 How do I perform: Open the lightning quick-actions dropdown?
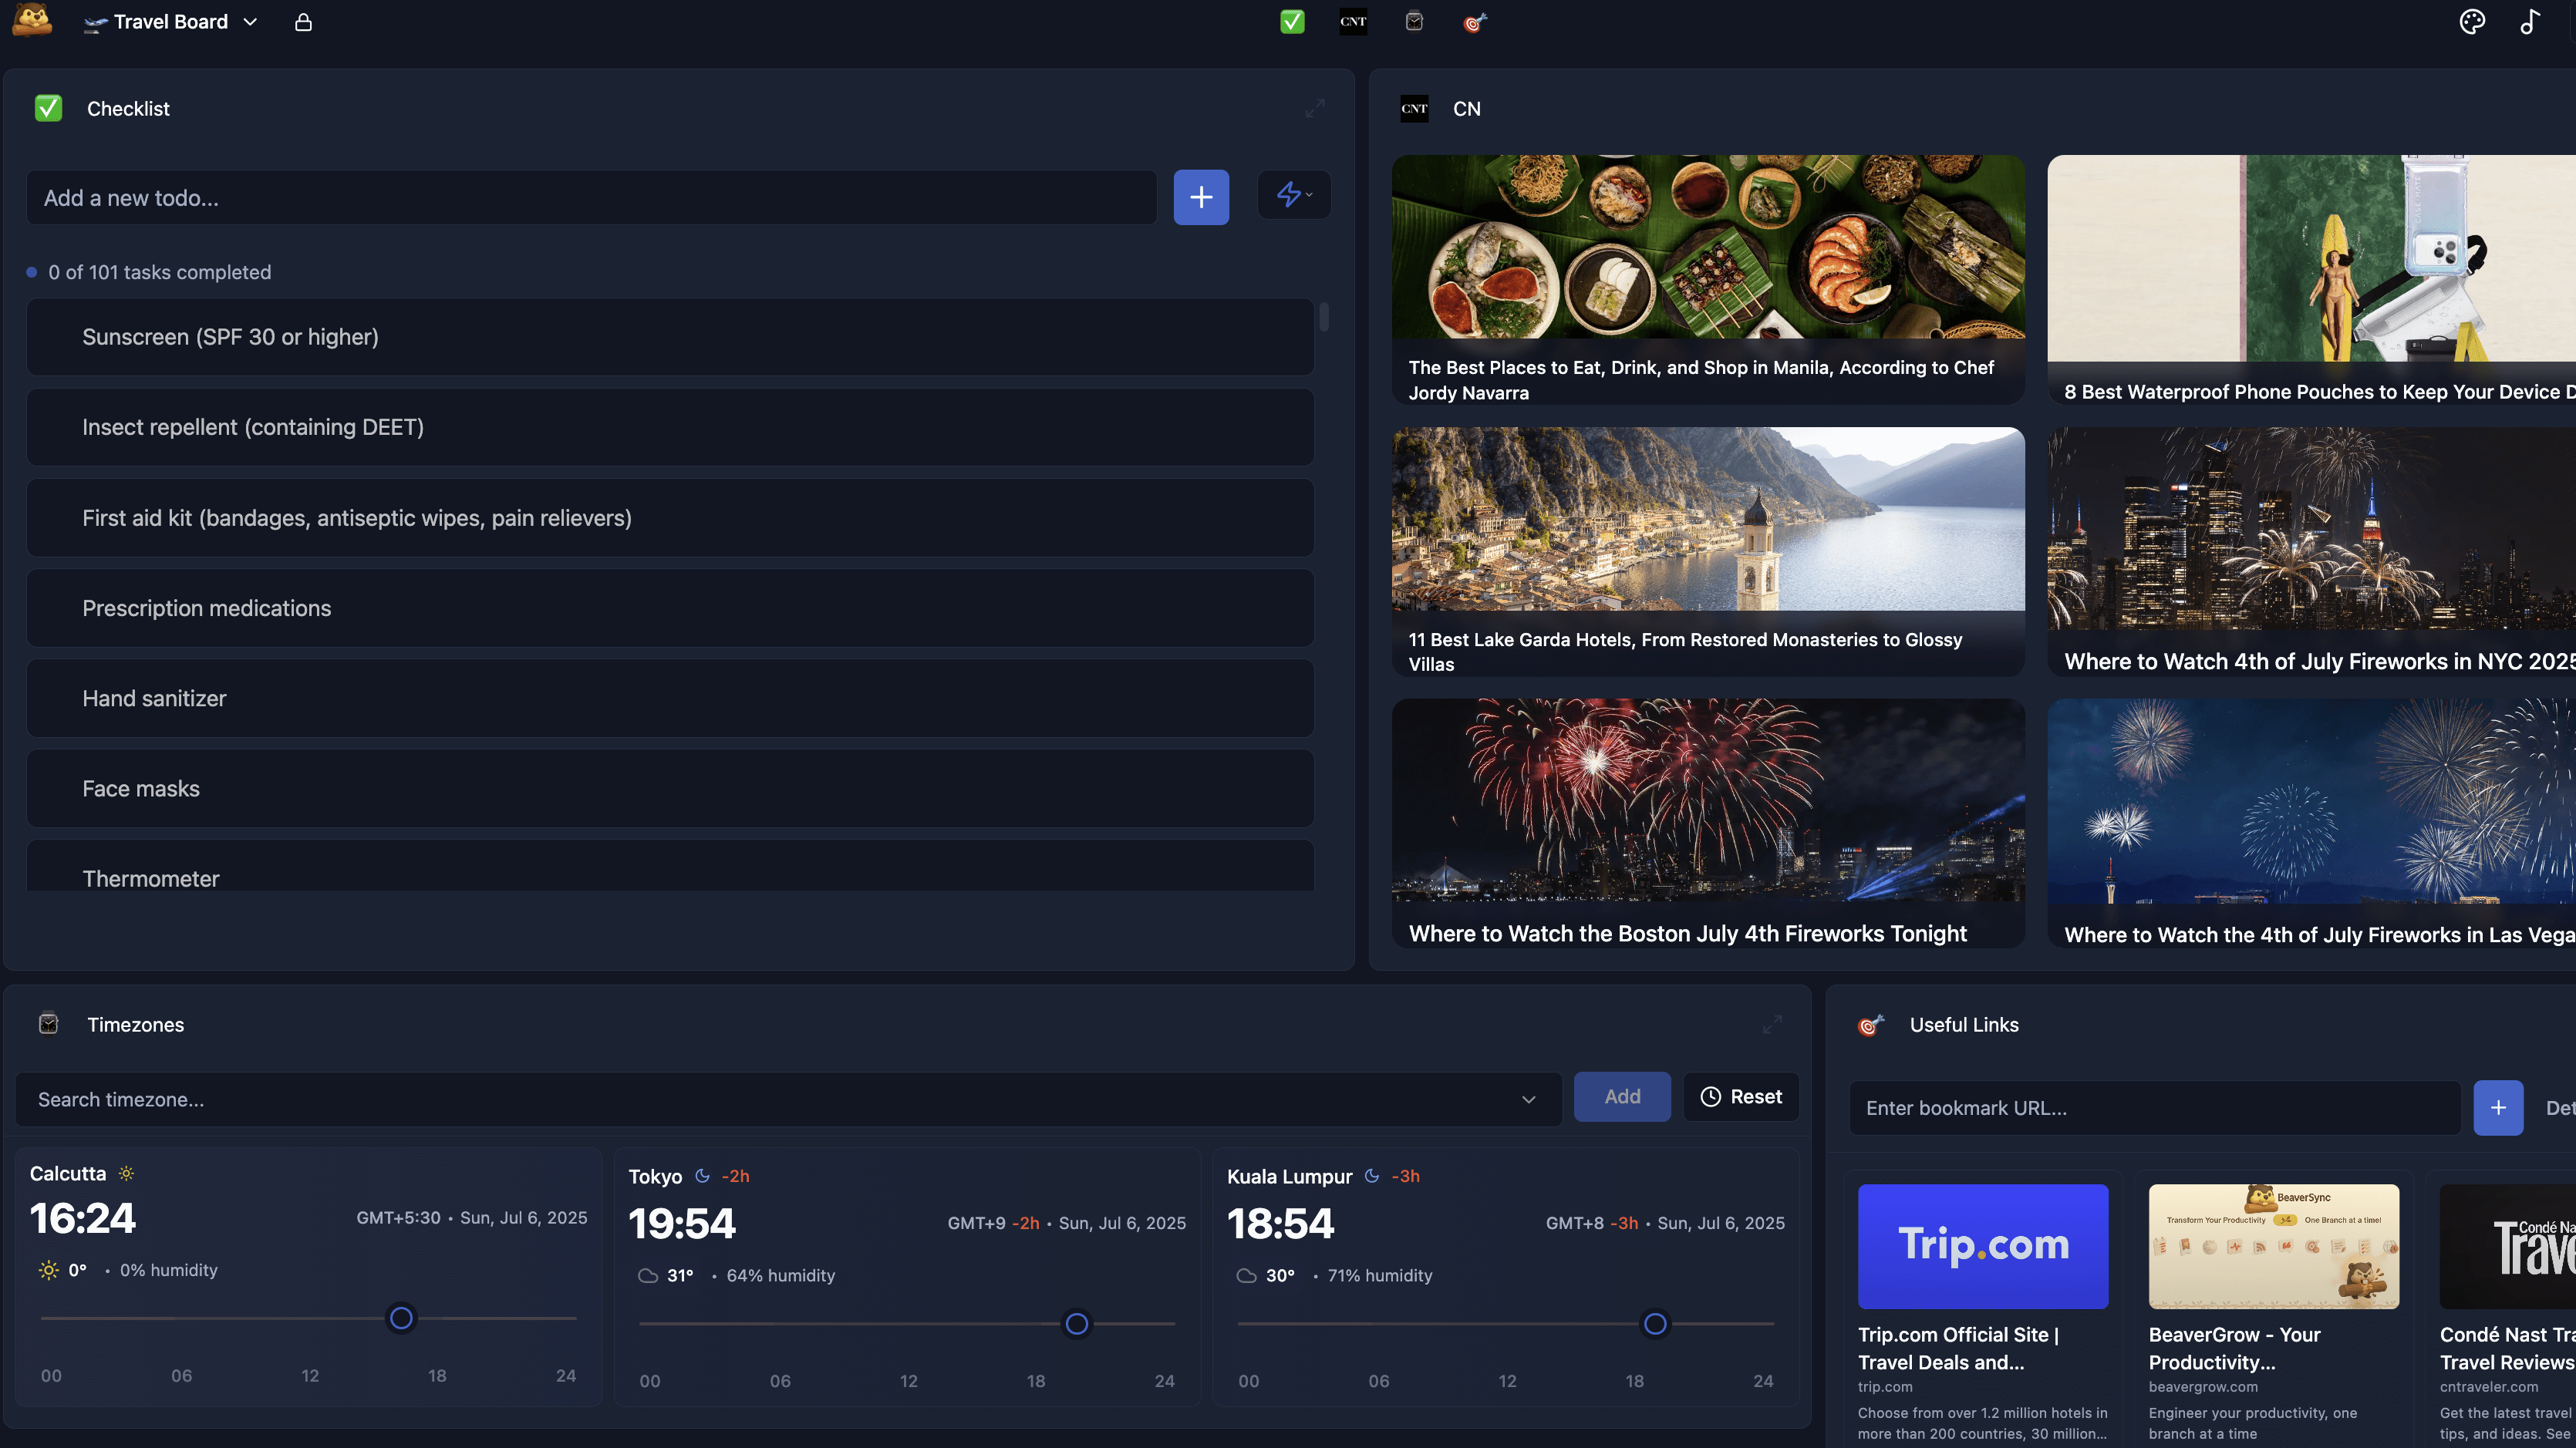pyautogui.click(x=1293, y=195)
